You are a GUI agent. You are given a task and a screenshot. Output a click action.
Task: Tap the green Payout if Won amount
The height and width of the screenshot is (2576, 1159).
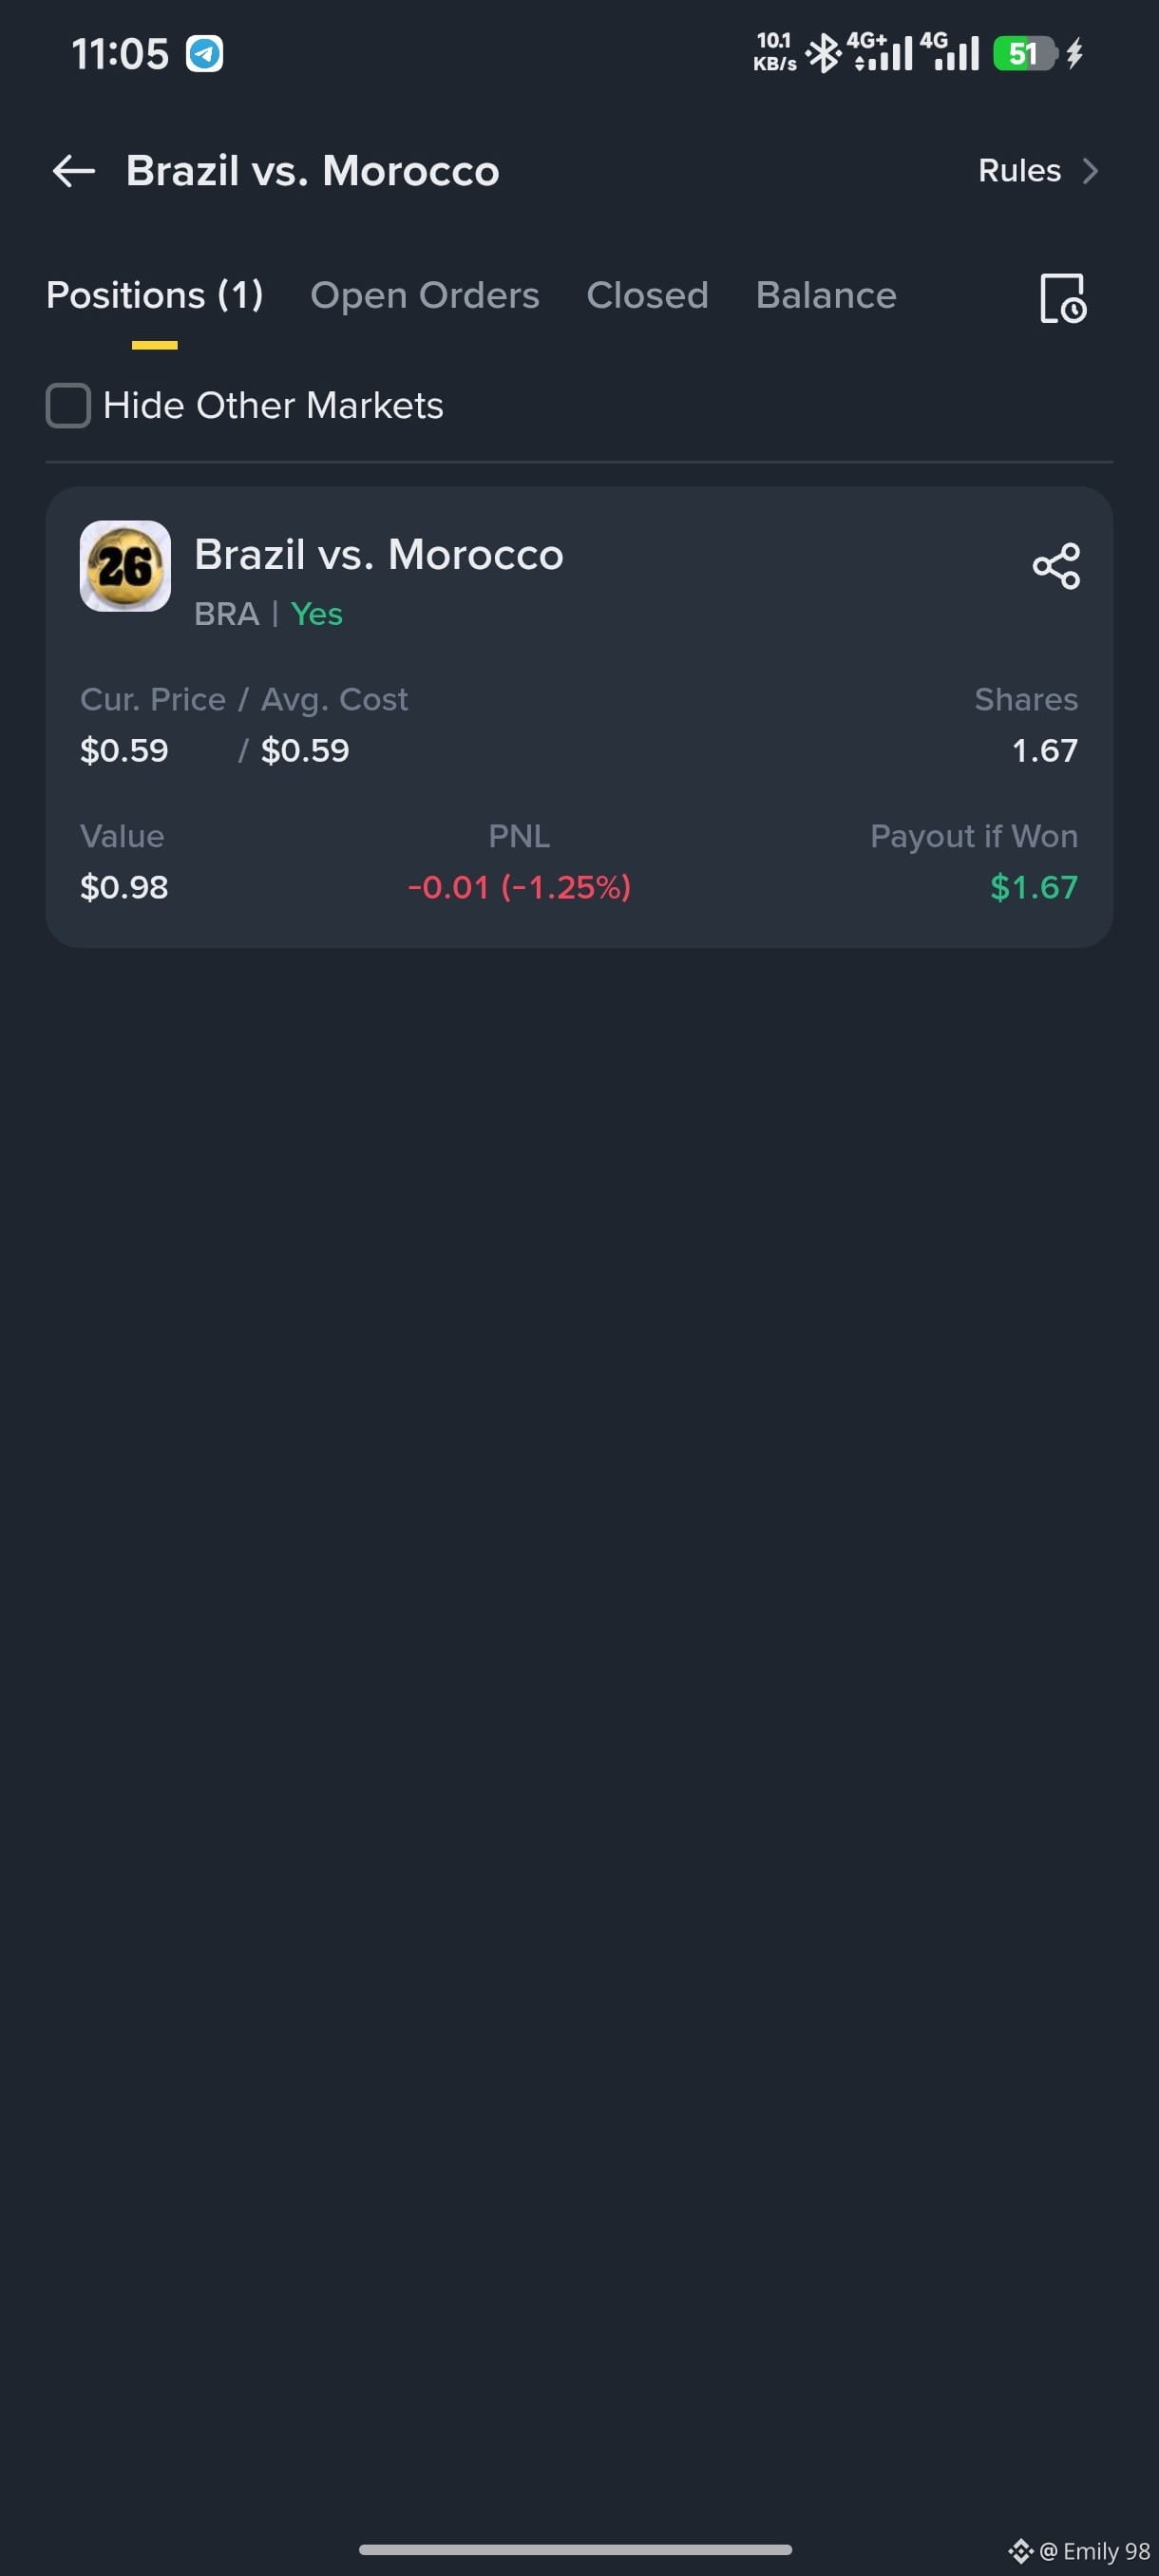(1034, 887)
